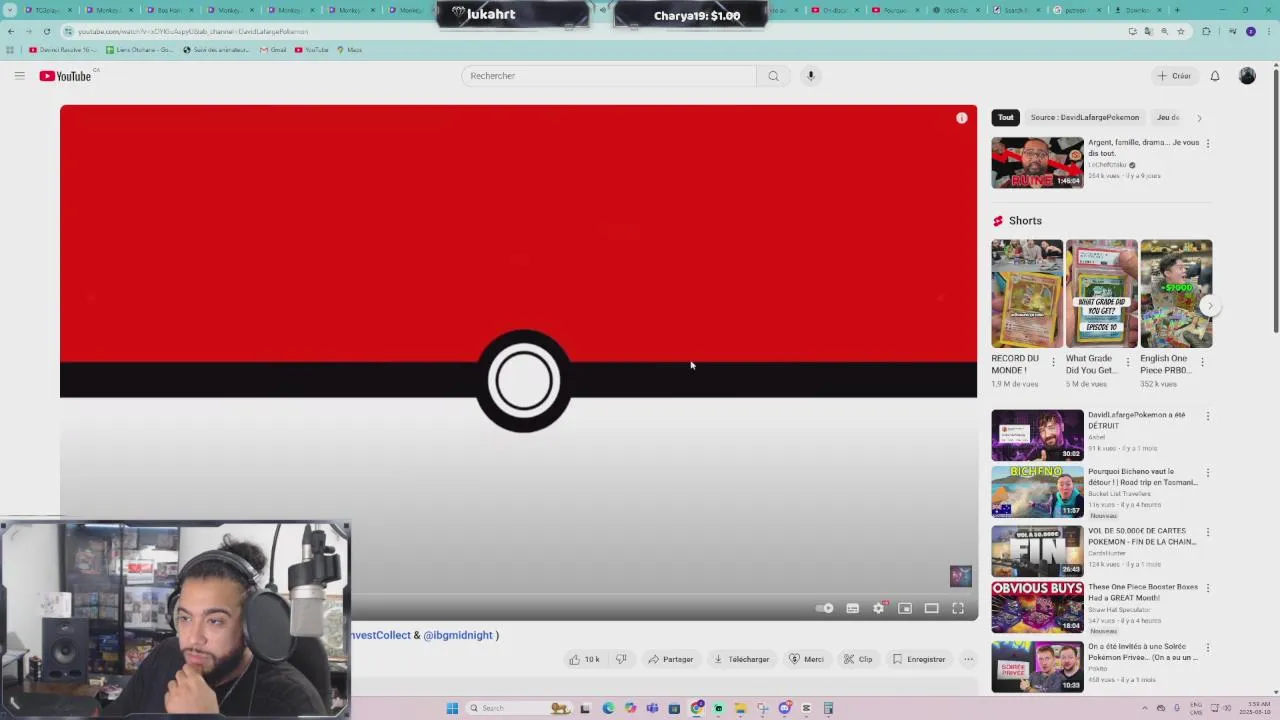This screenshot has height=720, width=1280.
Task: Open the YouTube bookmark in bookmarks bar
Action: point(312,49)
